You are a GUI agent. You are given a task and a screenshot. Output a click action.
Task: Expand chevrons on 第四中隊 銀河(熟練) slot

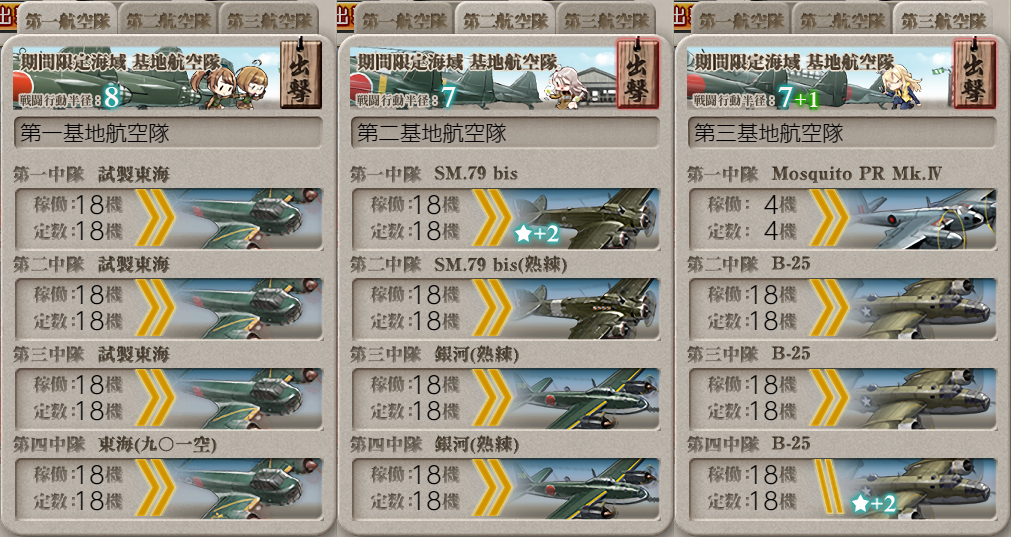[493, 488]
